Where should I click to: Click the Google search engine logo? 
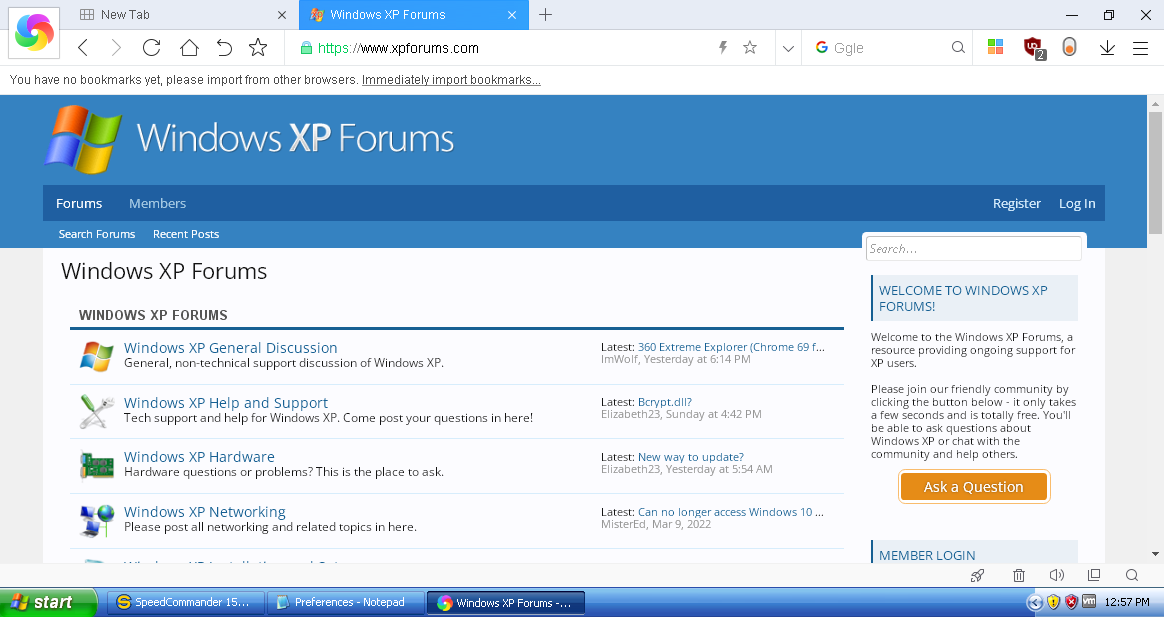tap(822, 48)
